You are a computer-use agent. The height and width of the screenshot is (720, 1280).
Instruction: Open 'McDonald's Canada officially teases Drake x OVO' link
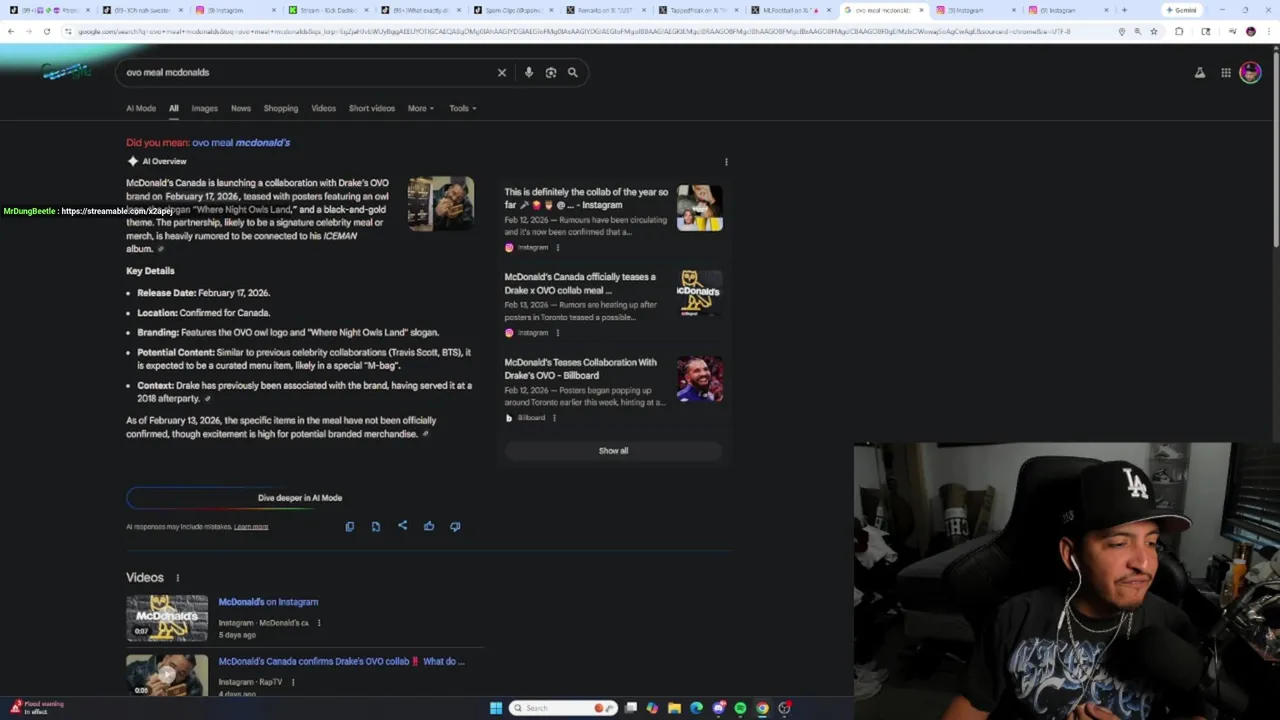[x=580, y=283]
